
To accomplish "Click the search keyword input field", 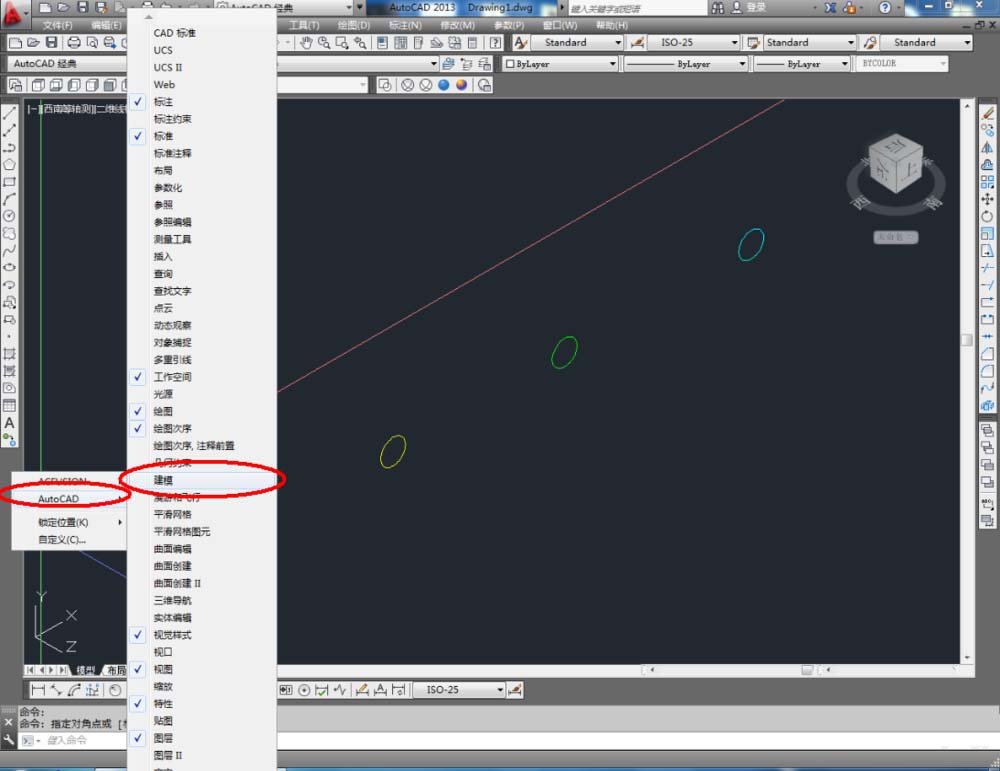I will [x=636, y=8].
